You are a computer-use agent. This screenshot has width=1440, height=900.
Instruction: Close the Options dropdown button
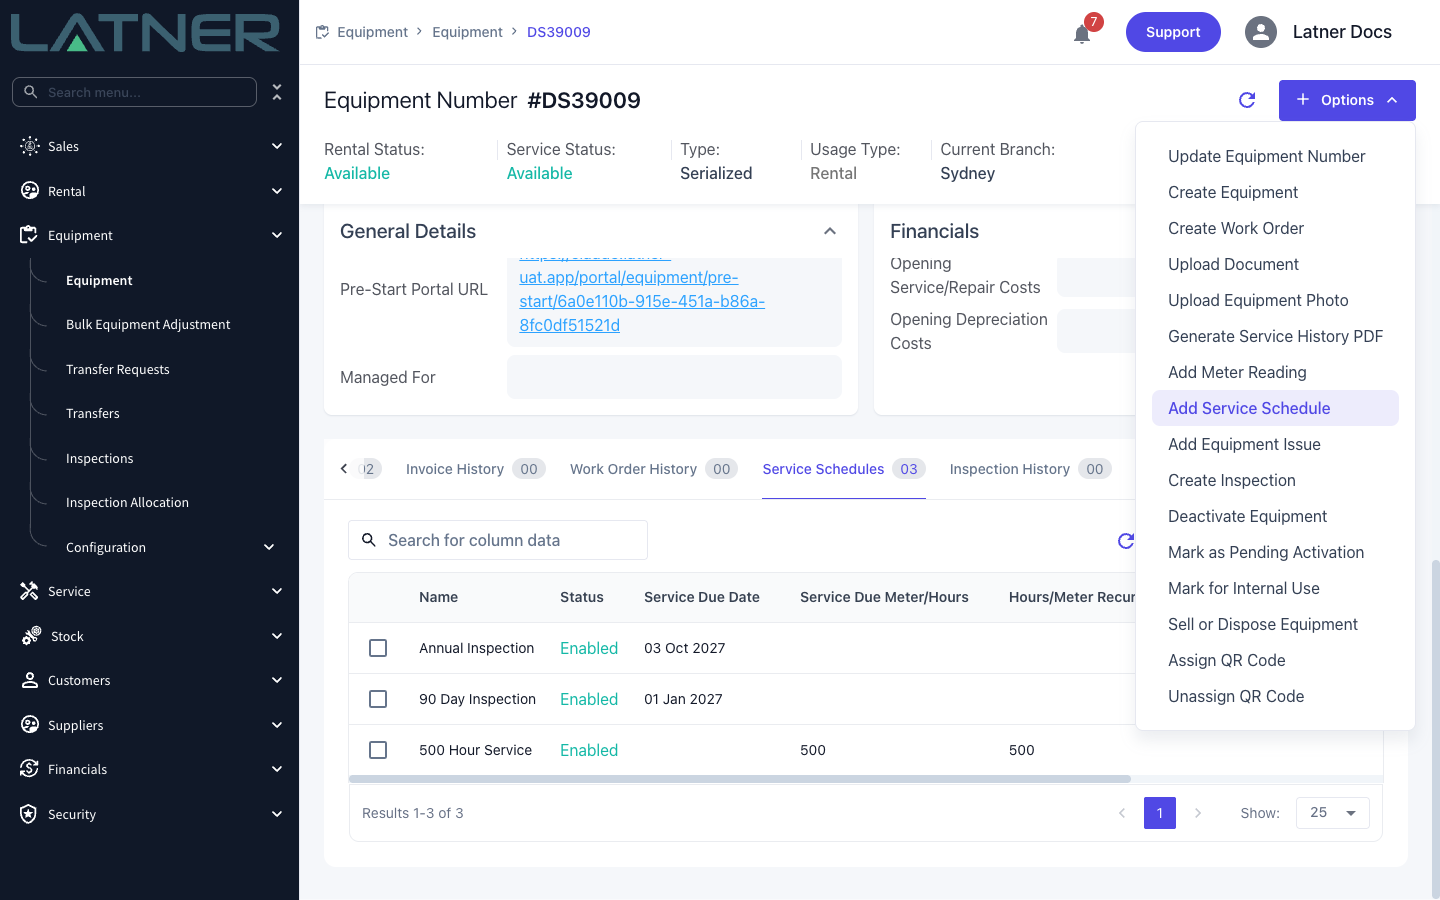1347,100
